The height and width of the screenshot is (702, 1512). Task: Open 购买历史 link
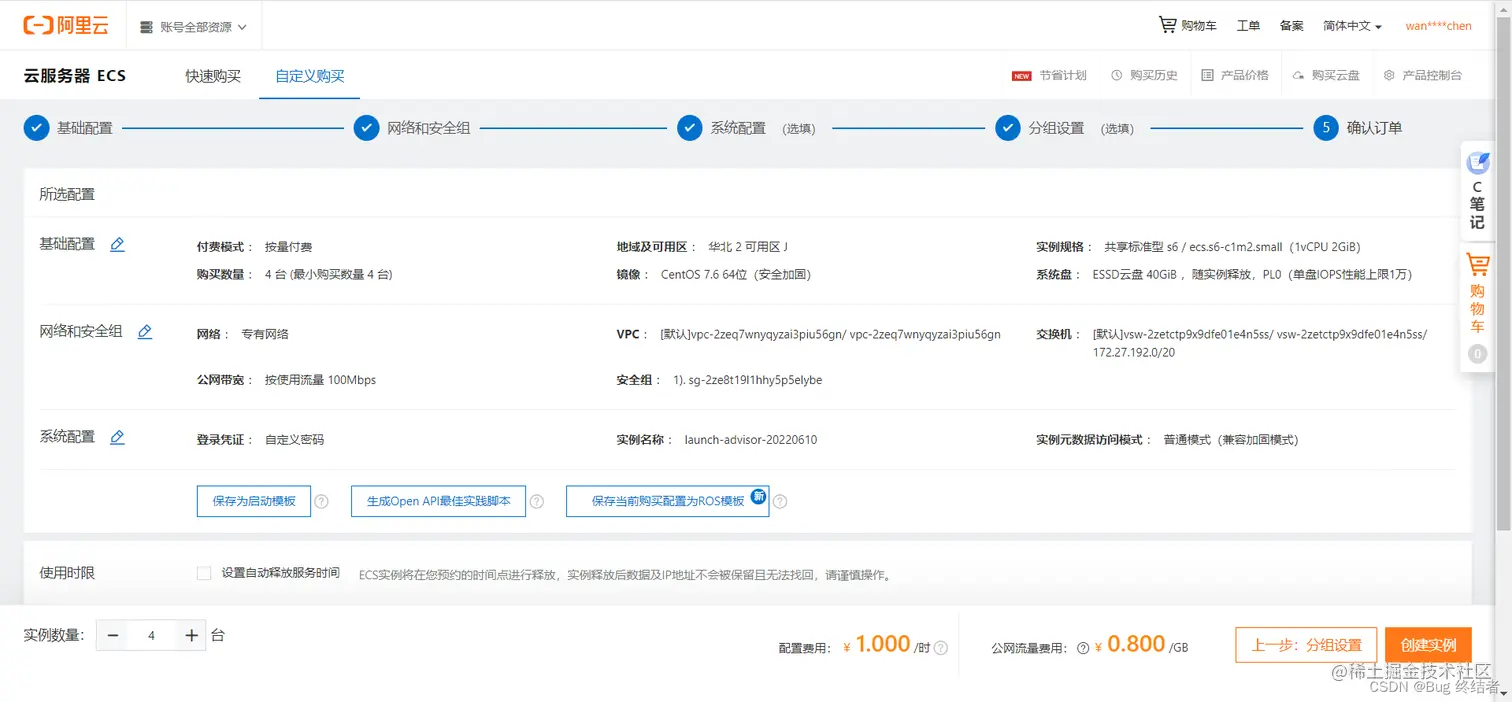(1144, 76)
